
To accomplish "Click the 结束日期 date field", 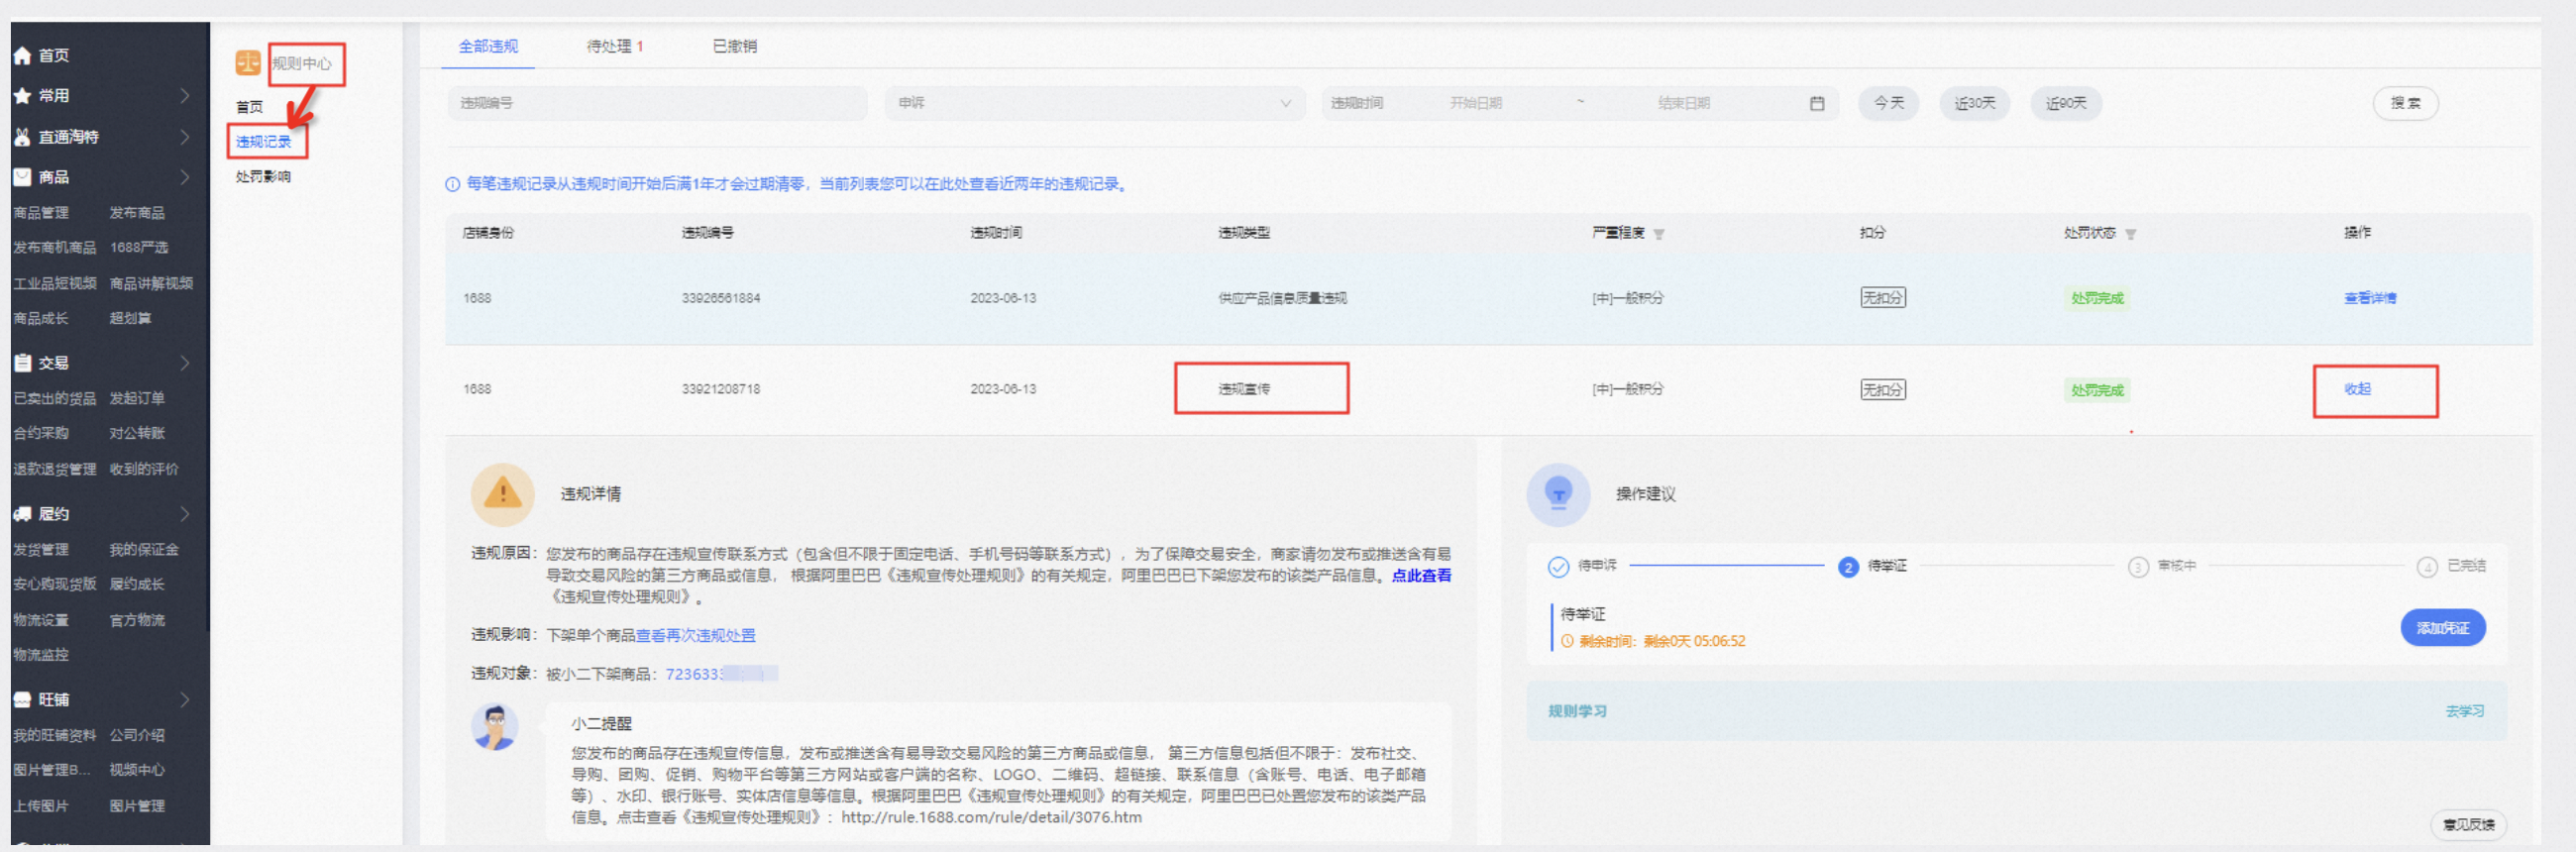I will (x=1683, y=104).
